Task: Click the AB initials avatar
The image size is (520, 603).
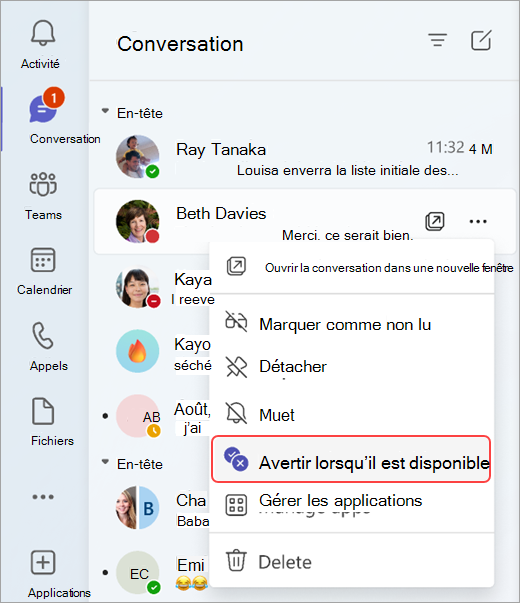Action: point(138,416)
